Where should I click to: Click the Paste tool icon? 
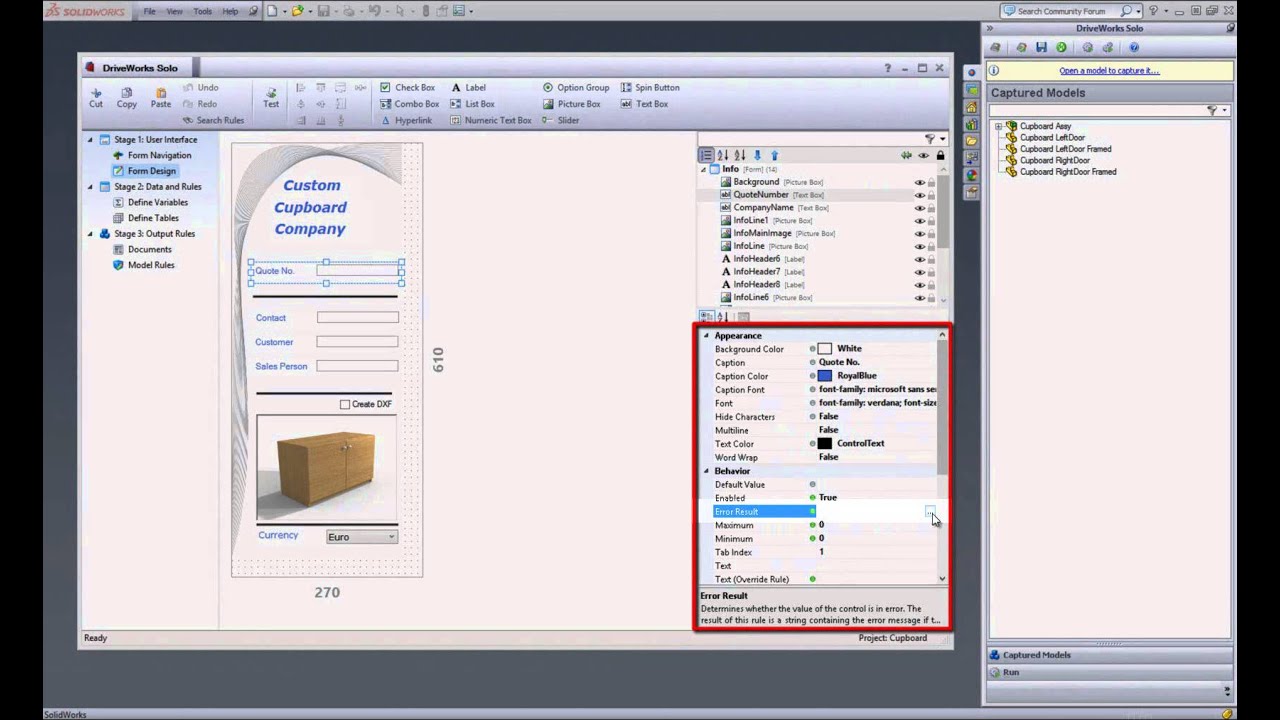161,97
